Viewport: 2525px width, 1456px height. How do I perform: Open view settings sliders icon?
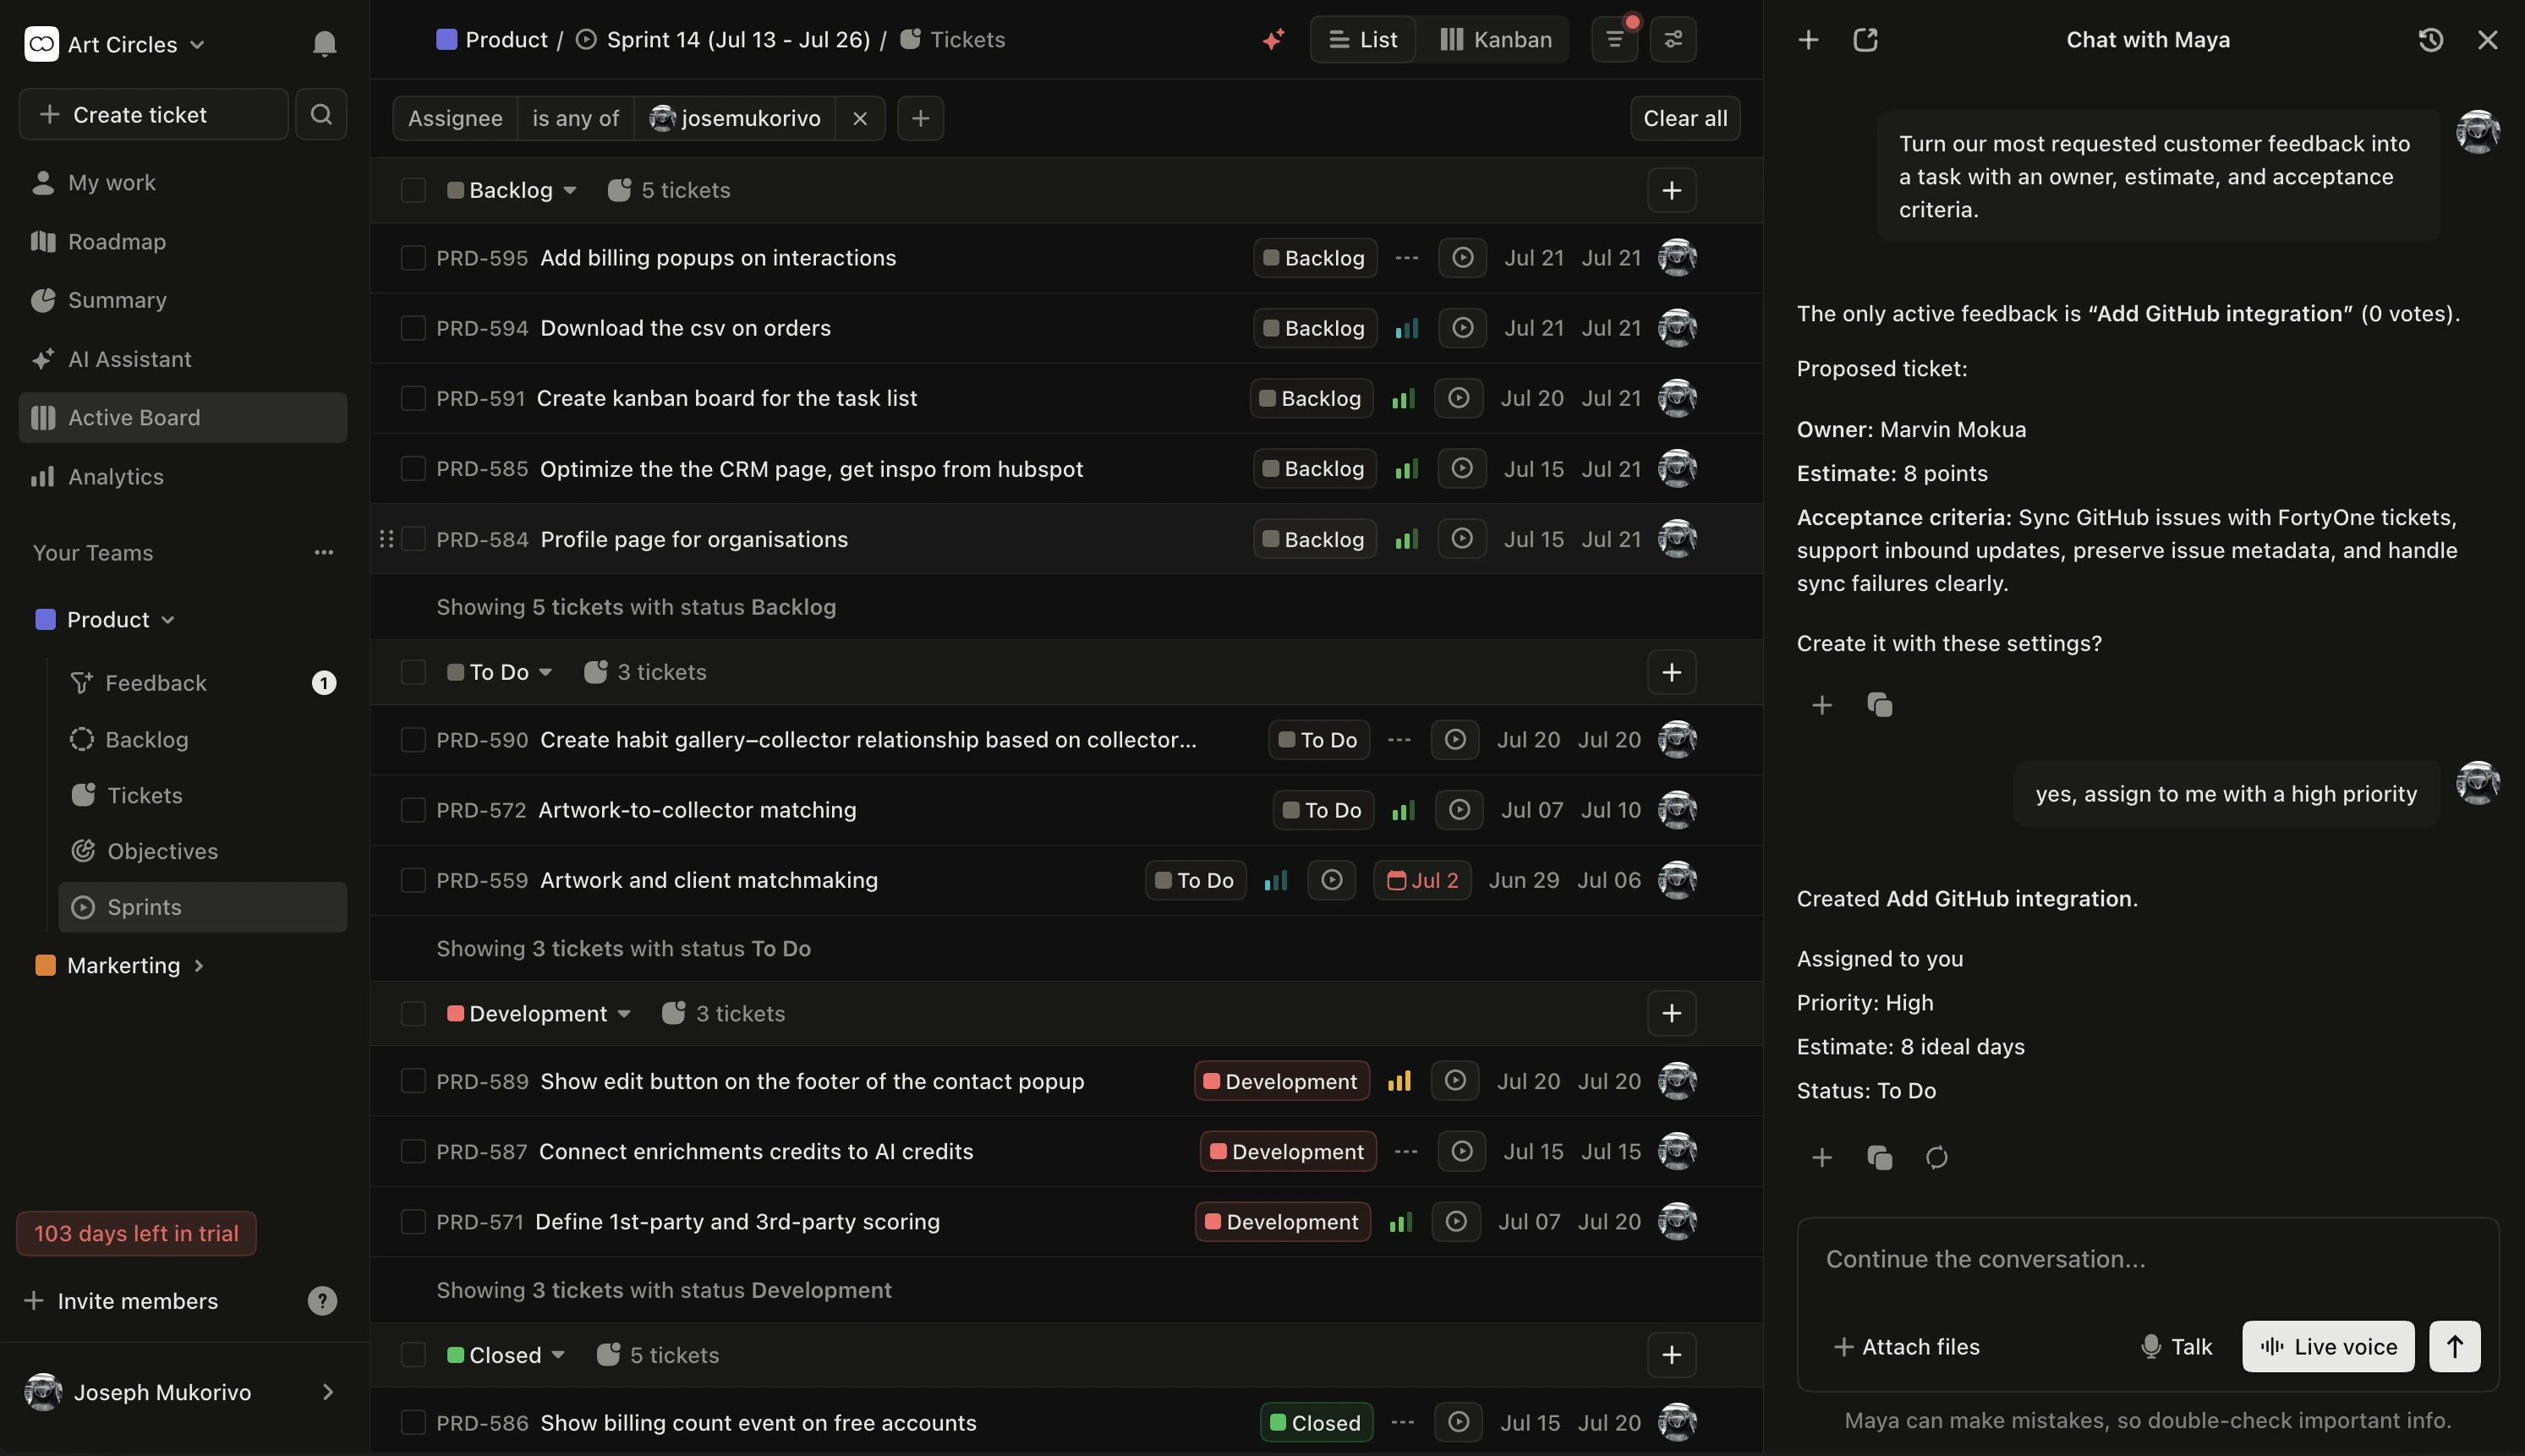point(1673,40)
